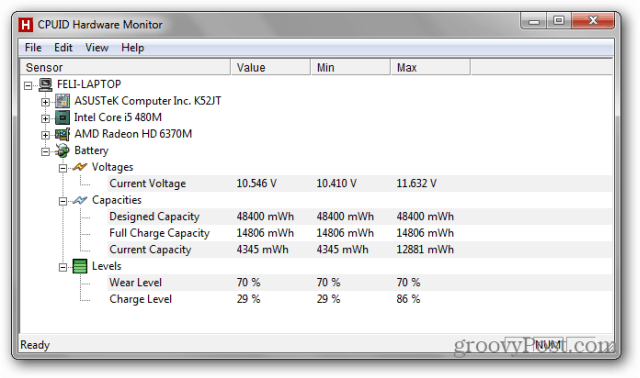Click Current Capacity value 4345 mWh

(x=262, y=249)
